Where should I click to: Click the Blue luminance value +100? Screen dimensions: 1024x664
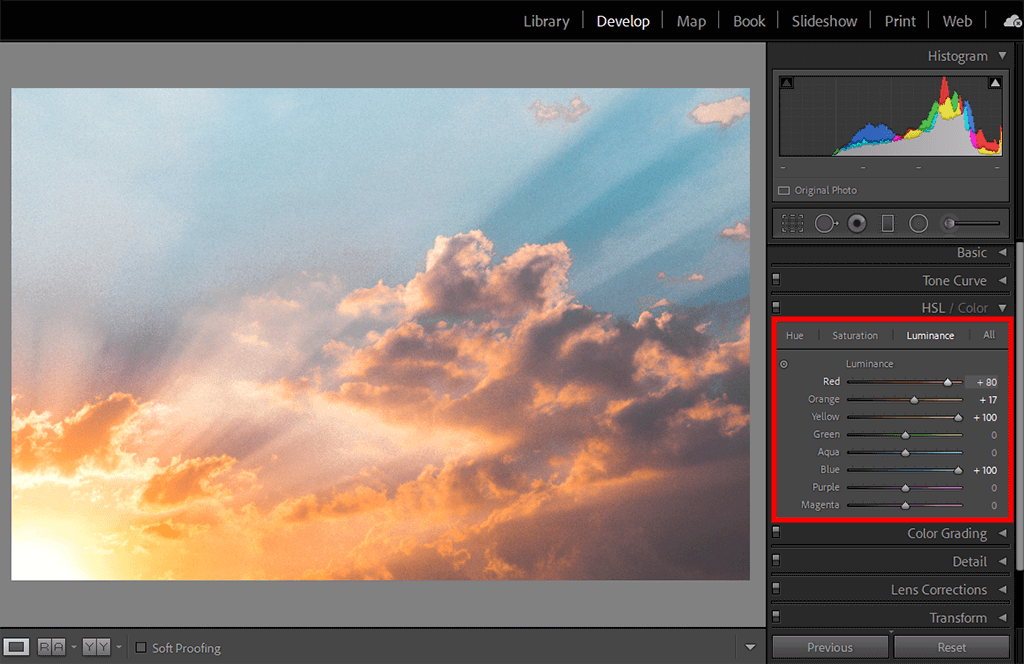pos(985,470)
